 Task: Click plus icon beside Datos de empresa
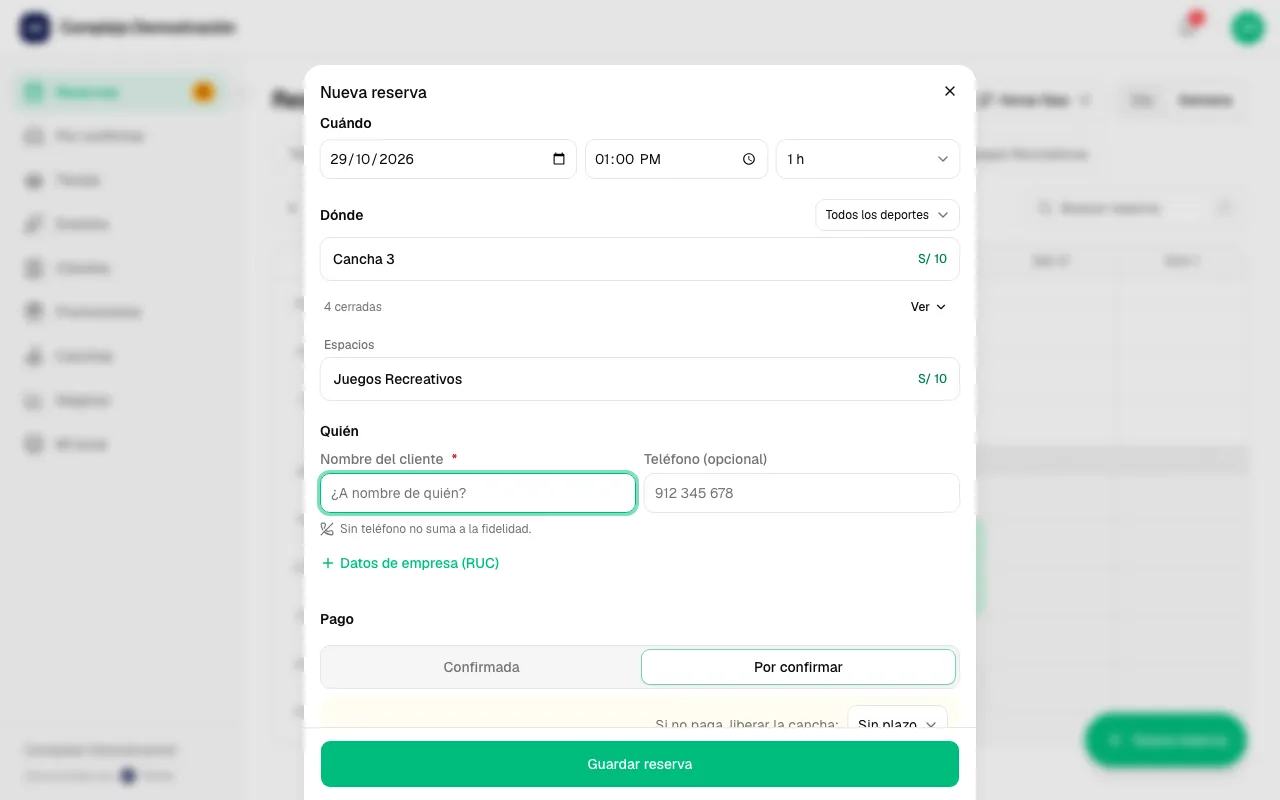[x=327, y=563]
